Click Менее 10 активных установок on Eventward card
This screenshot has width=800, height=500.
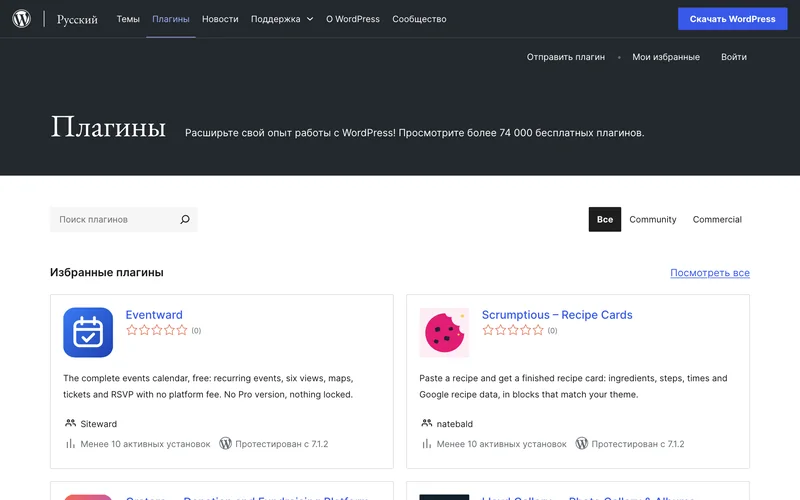[x=145, y=444]
